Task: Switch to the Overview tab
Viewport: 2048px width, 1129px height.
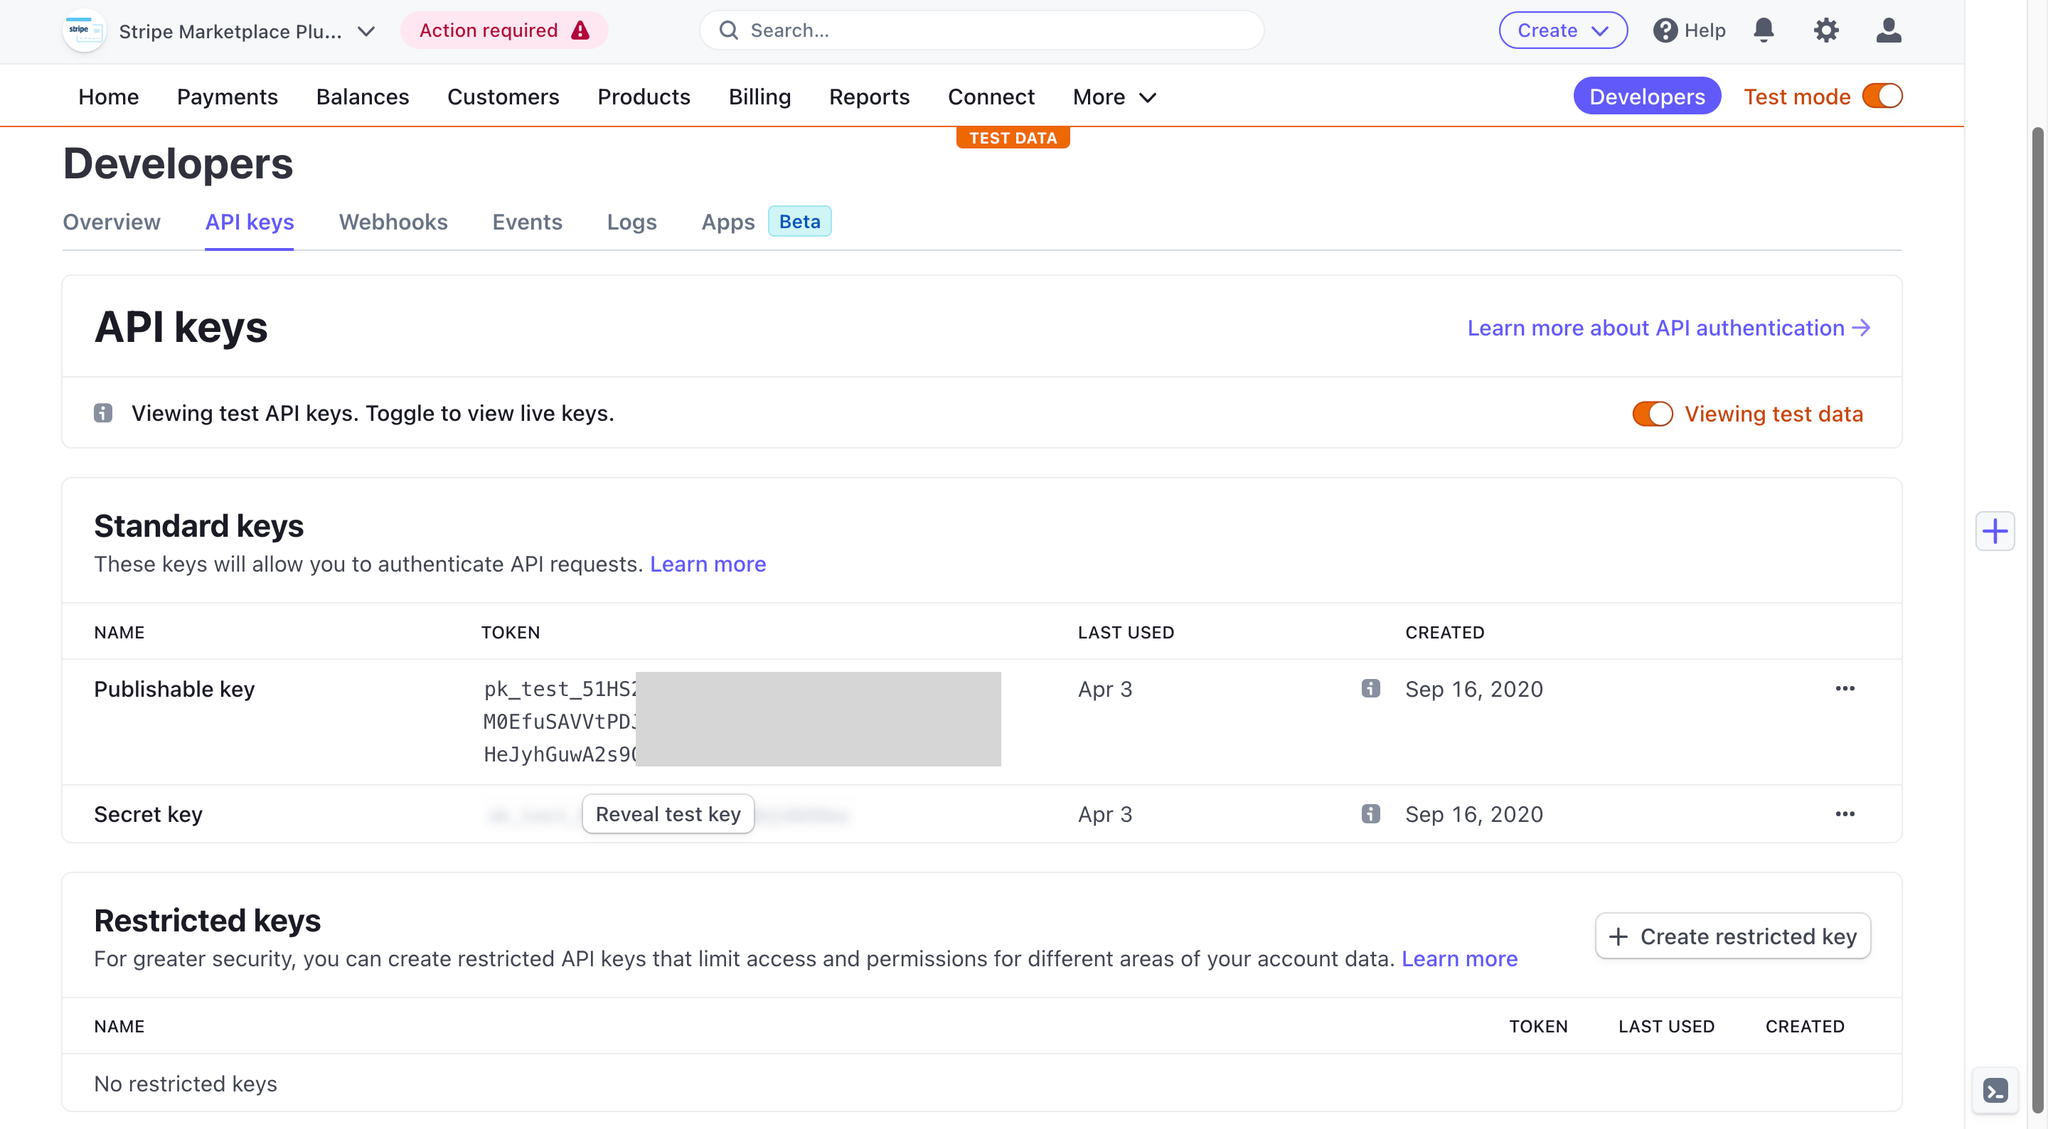Action: [x=111, y=222]
